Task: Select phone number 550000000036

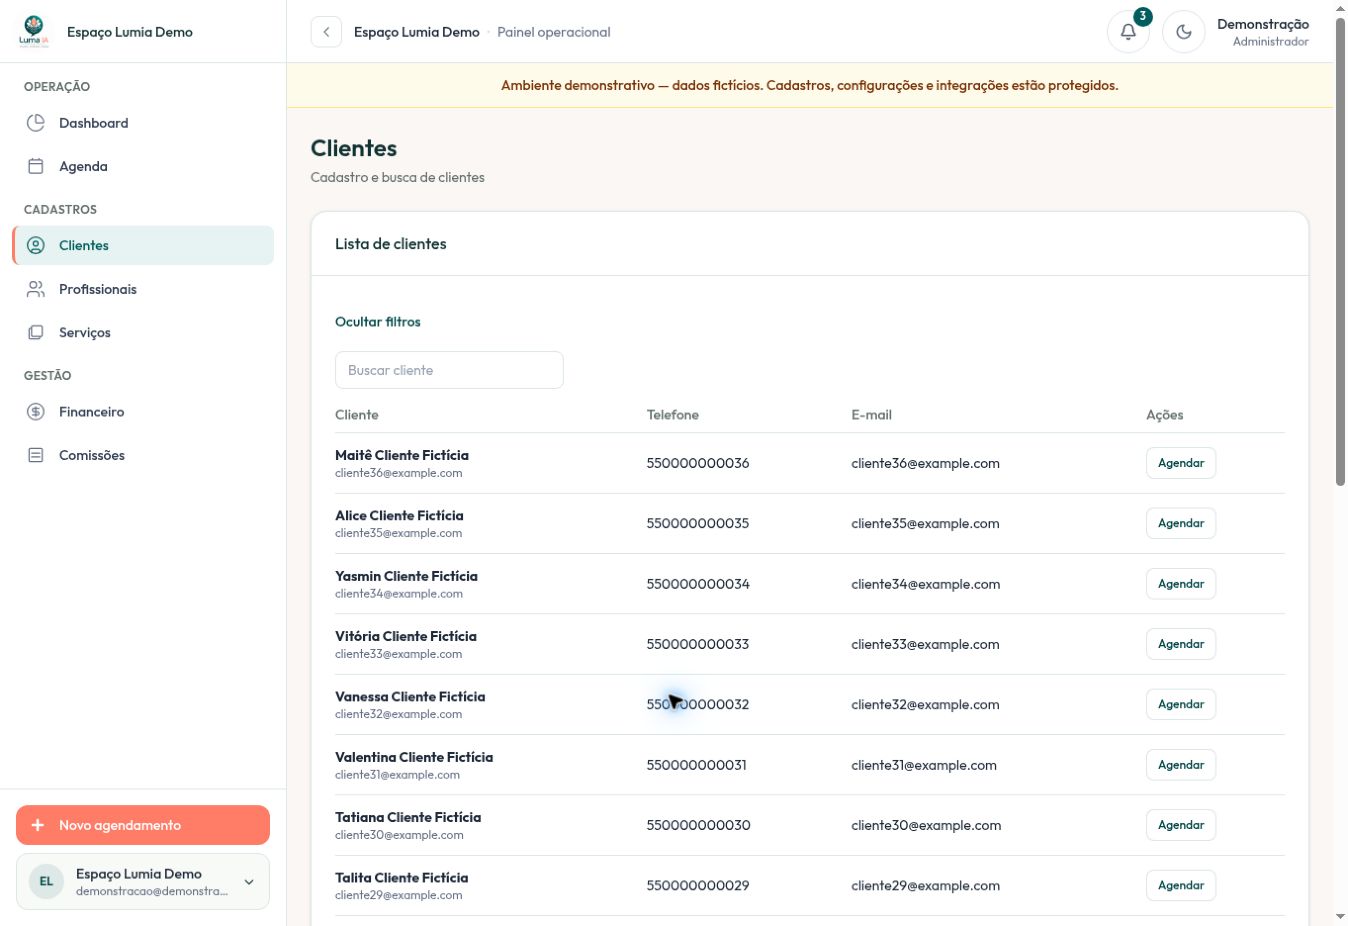Action: 698,463
